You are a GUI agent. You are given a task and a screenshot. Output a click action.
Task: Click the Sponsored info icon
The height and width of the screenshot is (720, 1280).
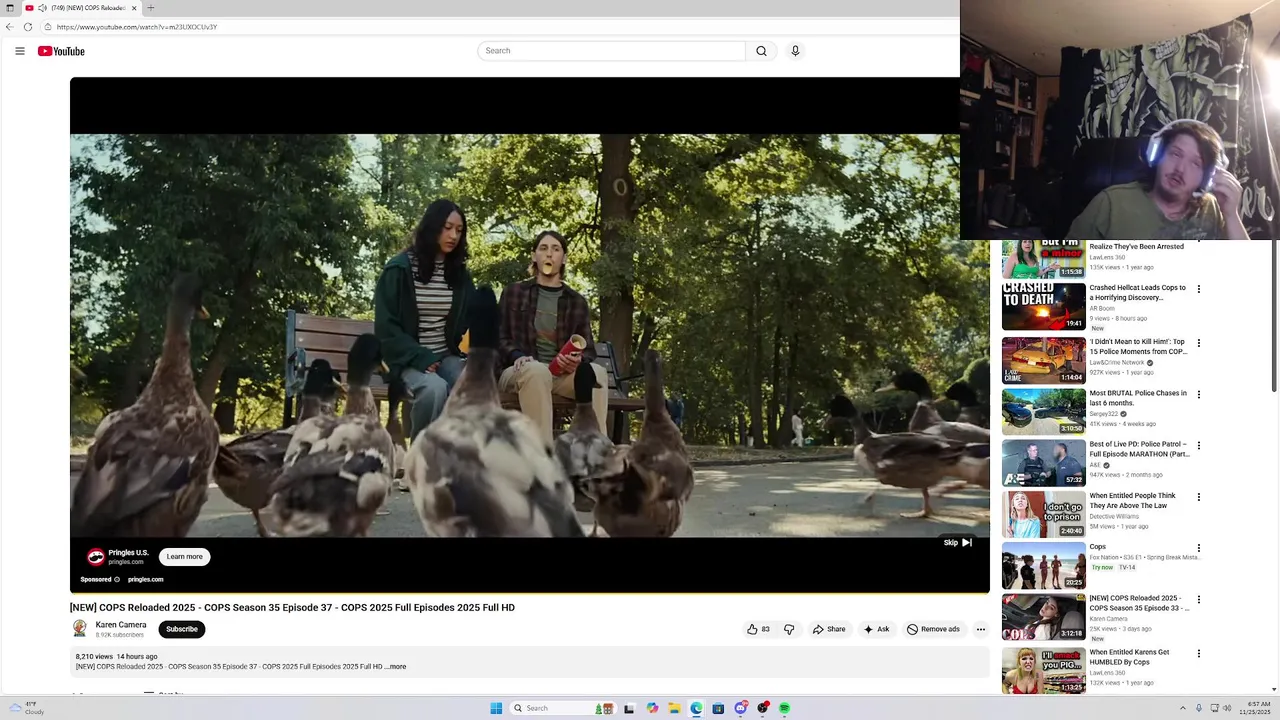pyautogui.click(x=117, y=580)
